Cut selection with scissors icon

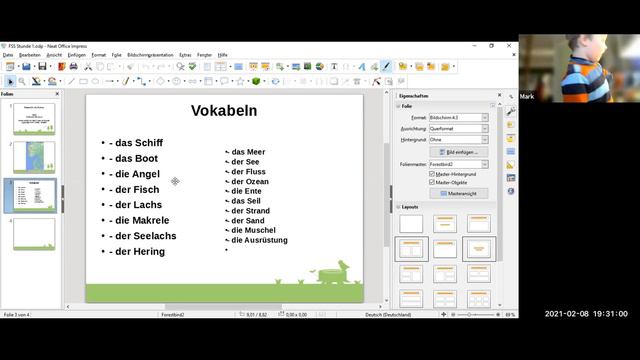[88, 67]
